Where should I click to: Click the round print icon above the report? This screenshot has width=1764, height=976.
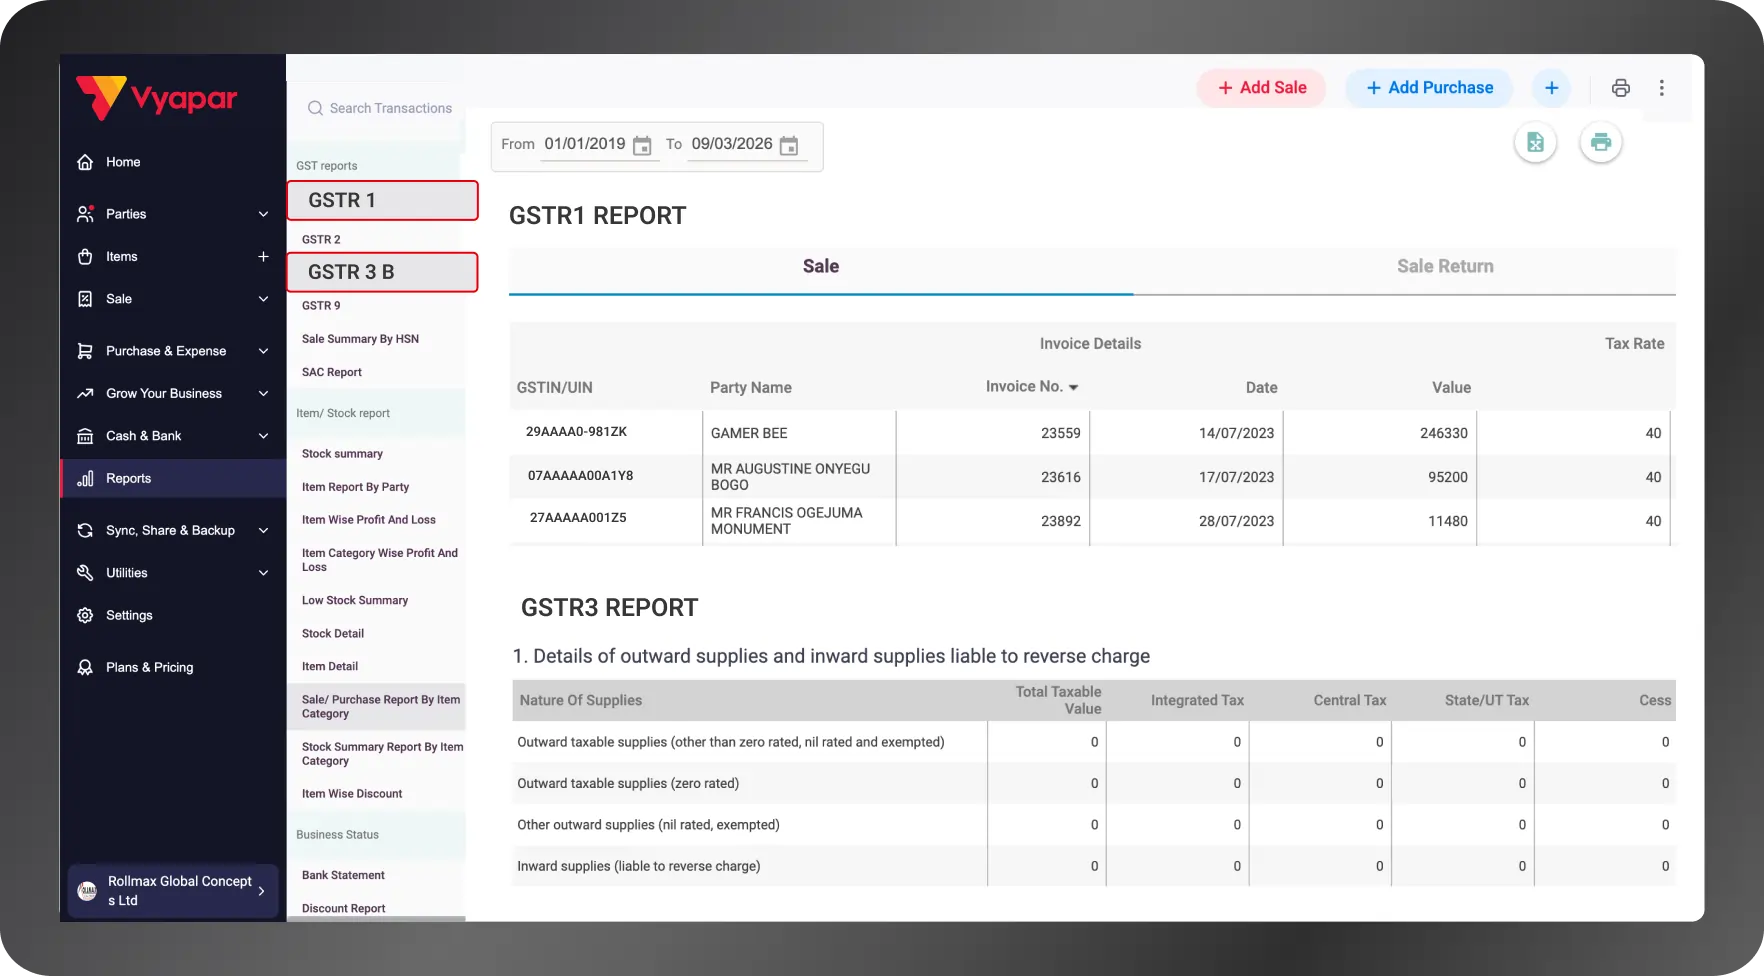tap(1601, 142)
